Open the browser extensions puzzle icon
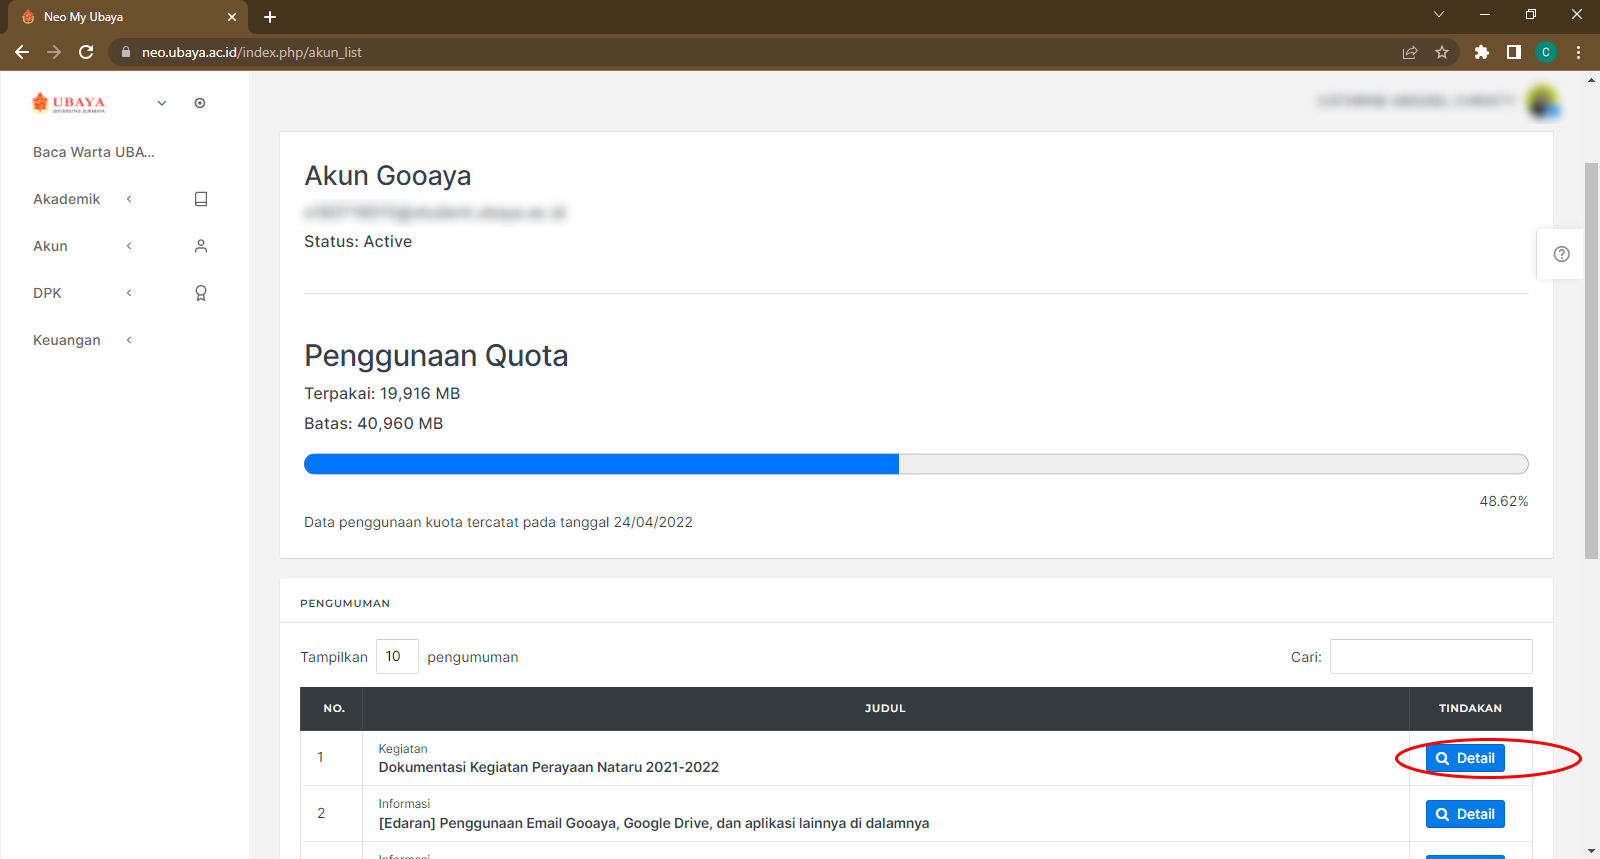Screen dimensions: 1600x859 point(1482,52)
